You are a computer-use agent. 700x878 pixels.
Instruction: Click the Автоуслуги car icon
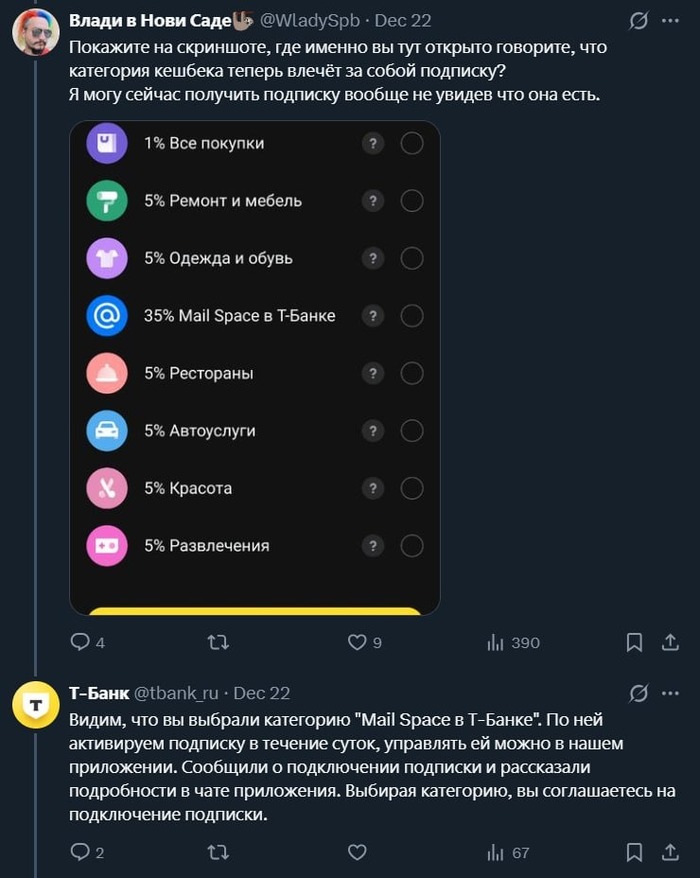point(108,431)
